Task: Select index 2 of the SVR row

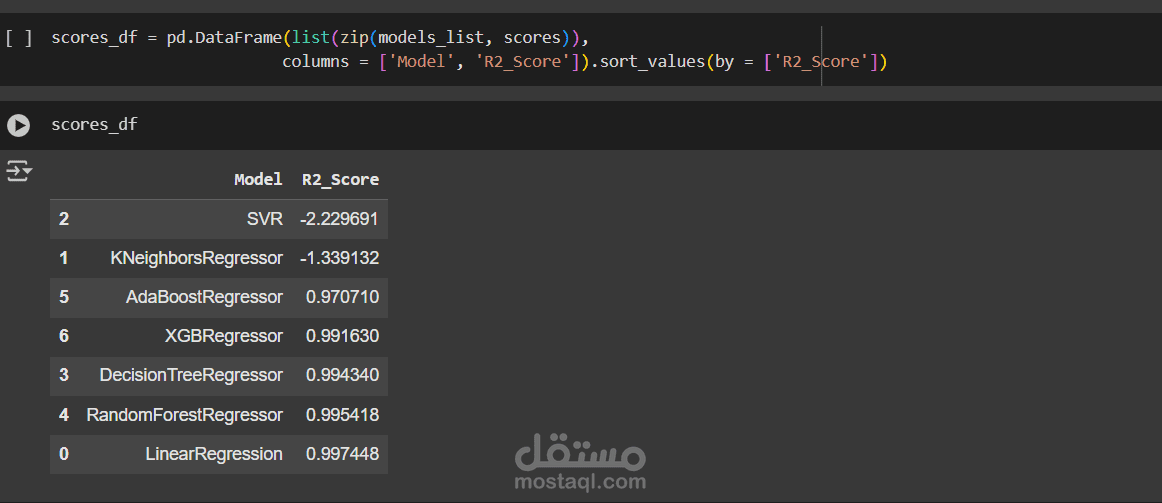Action: [64, 219]
